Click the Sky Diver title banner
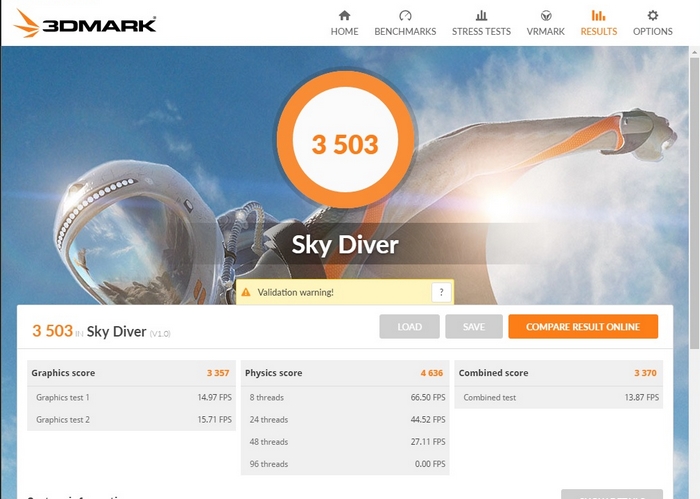The image size is (700, 499). [x=345, y=245]
